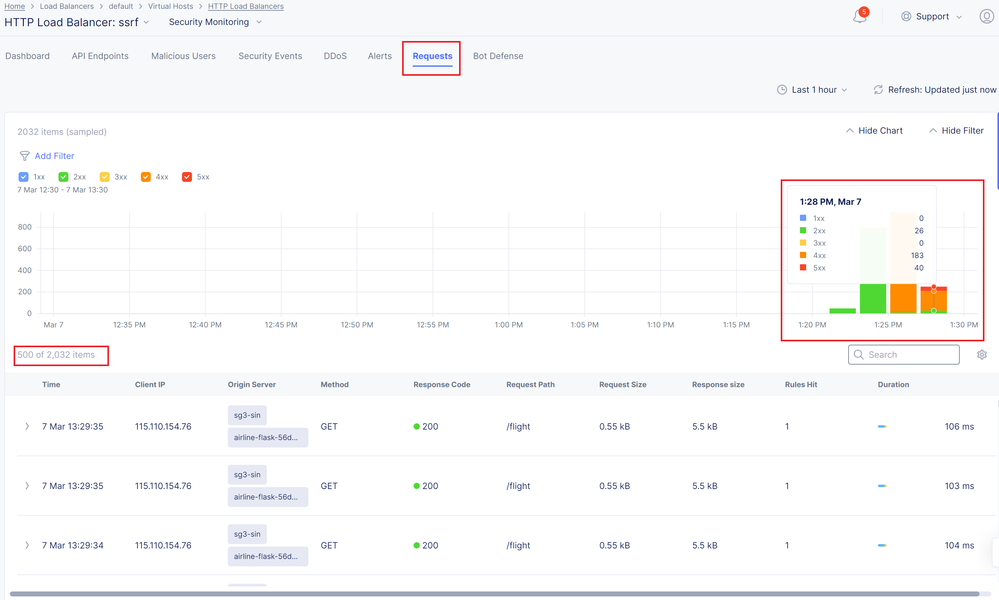Open table settings gear icon
Image resolution: width=999 pixels, height=600 pixels.
[x=982, y=355]
